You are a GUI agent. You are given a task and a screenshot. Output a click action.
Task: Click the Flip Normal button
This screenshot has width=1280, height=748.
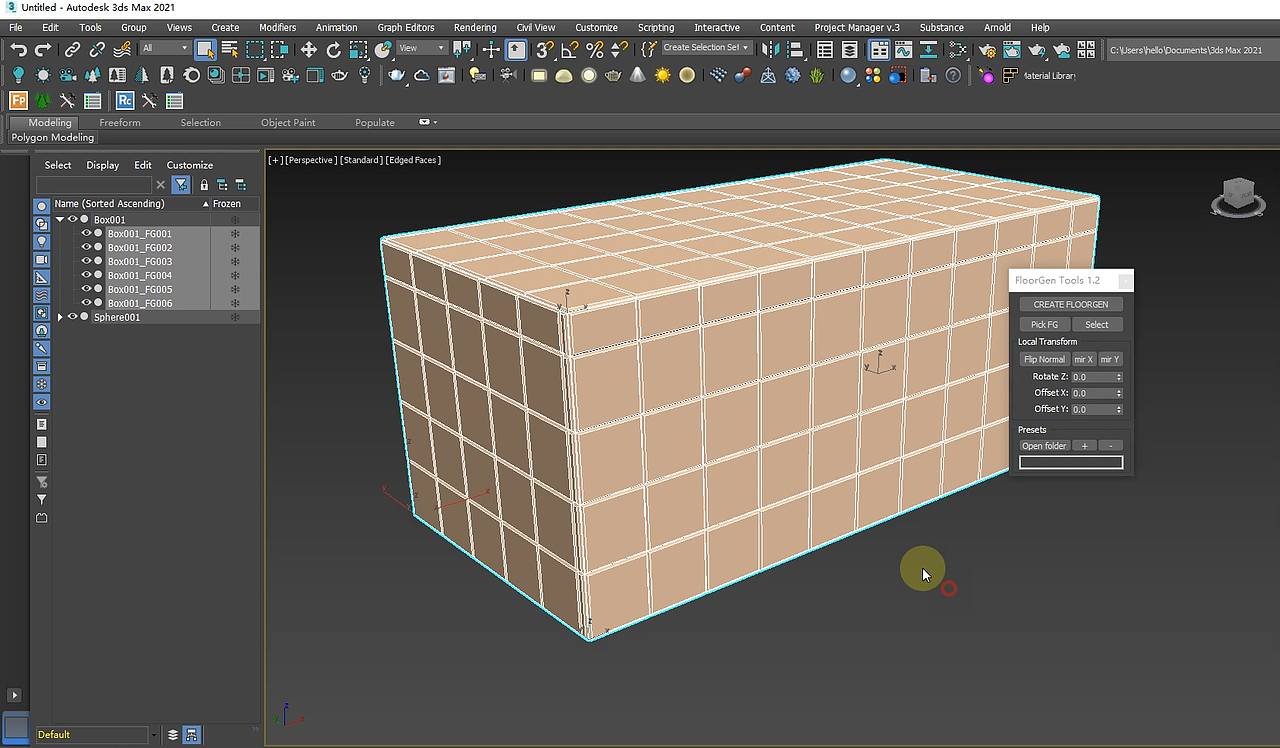coord(1043,359)
